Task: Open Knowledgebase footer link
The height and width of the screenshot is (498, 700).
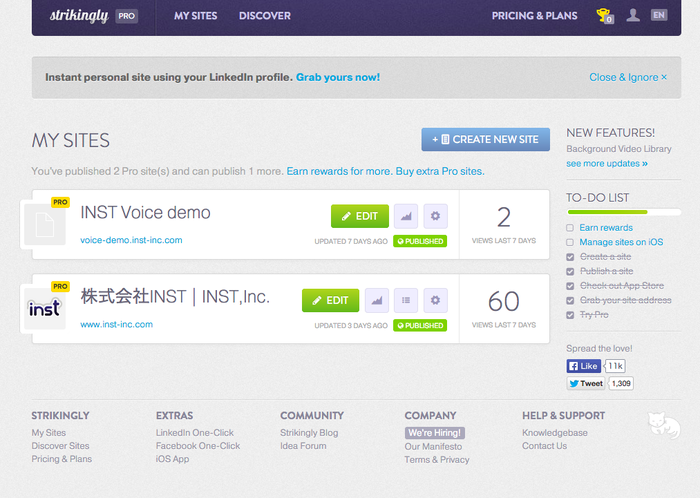Action: pyautogui.click(x=555, y=433)
